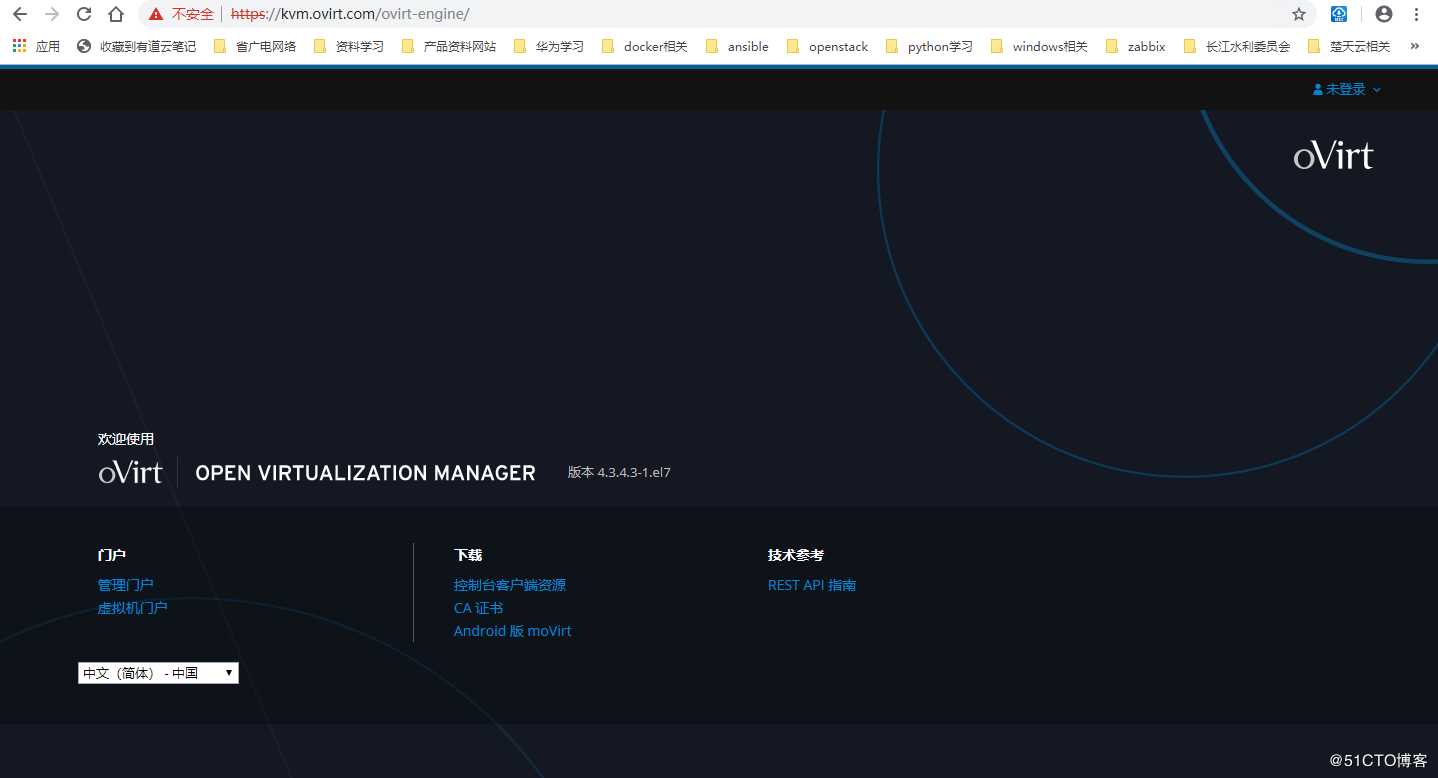Click the OPEN VIRTUALIZATION MANAGER title
The image size is (1438, 778).
(x=365, y=473)
